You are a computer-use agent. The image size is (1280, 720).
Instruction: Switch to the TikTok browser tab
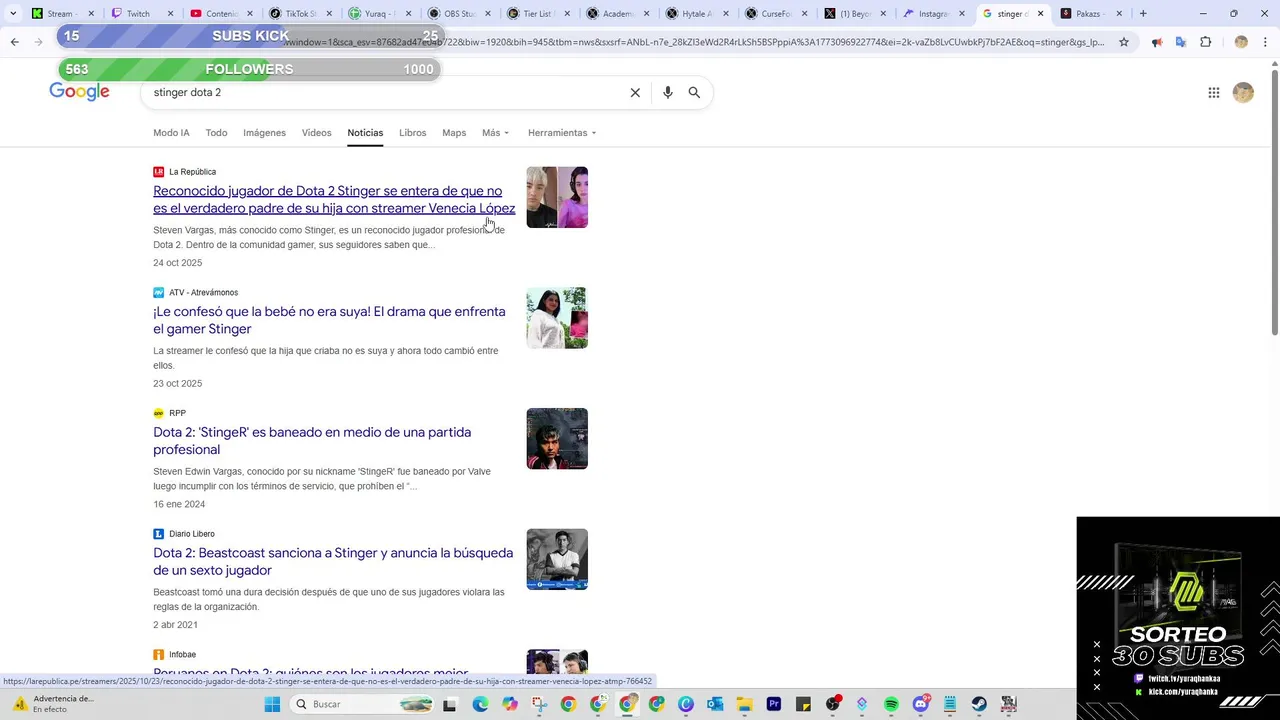coord(298,14)
